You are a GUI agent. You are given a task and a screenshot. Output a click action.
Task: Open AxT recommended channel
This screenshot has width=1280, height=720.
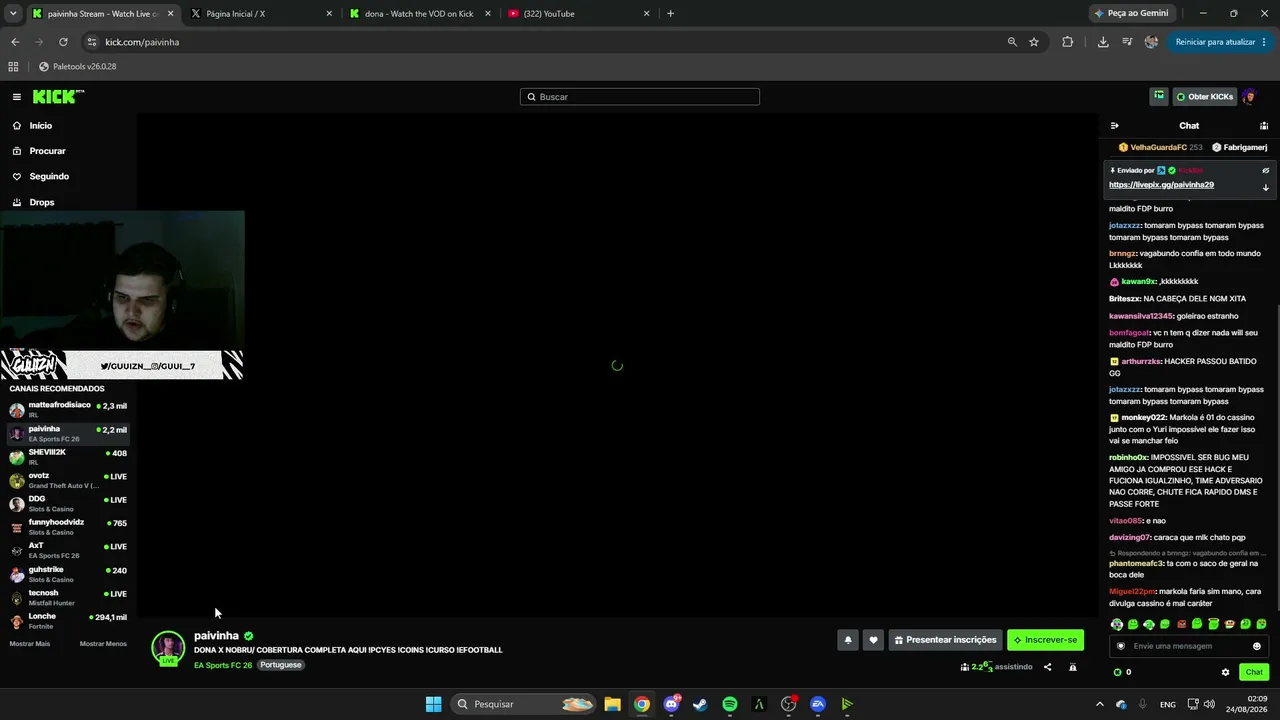click(x=68, y=550)
